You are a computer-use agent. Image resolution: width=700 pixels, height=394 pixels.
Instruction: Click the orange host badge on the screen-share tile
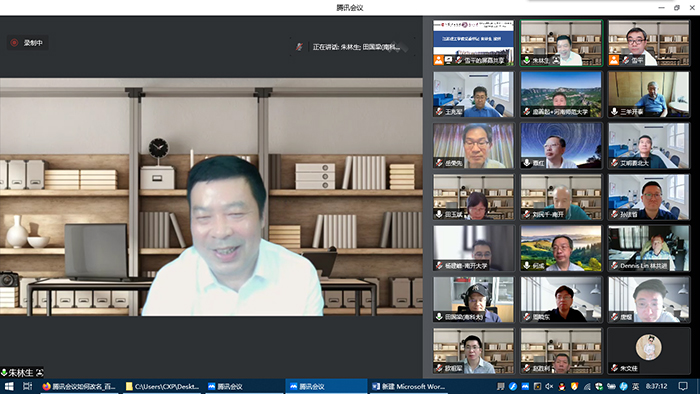(x=438, y=60)
